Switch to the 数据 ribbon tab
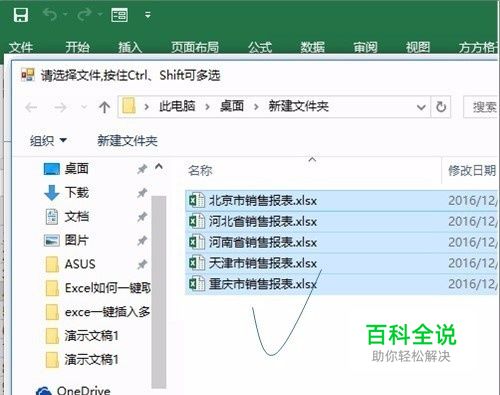Screen dimensions: 500x395 [x=312, y=47]
